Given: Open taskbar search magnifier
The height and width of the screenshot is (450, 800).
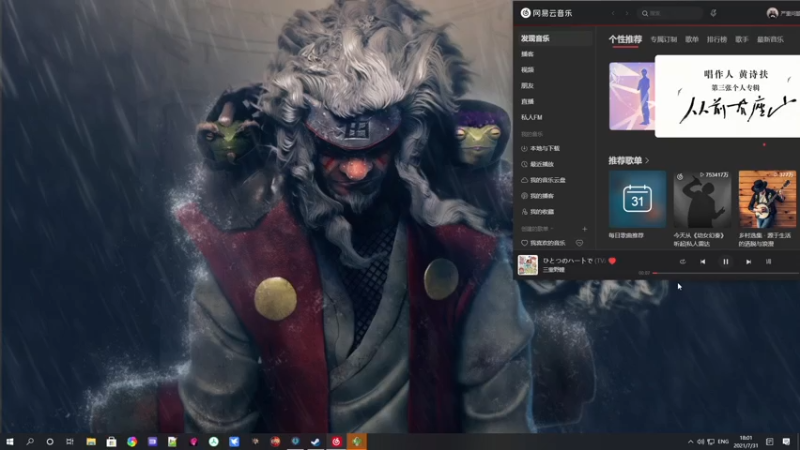Looking at the screenshot, I should click(30, 442).
